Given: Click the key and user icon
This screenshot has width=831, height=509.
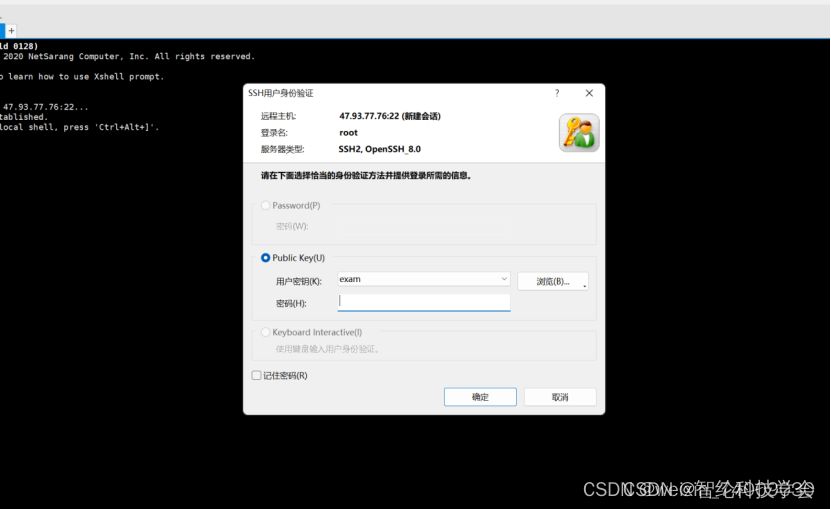Looking at the screenshot, I should [579, 132].
